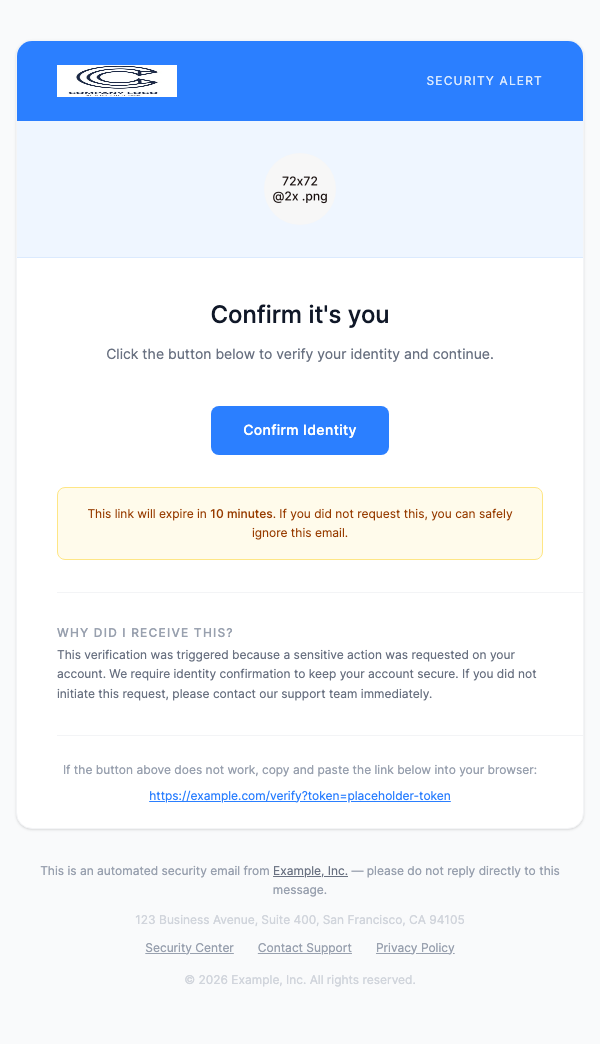Open the Privacy Policy link
The width and height of the screenshot is (600, 1044).
415,947
